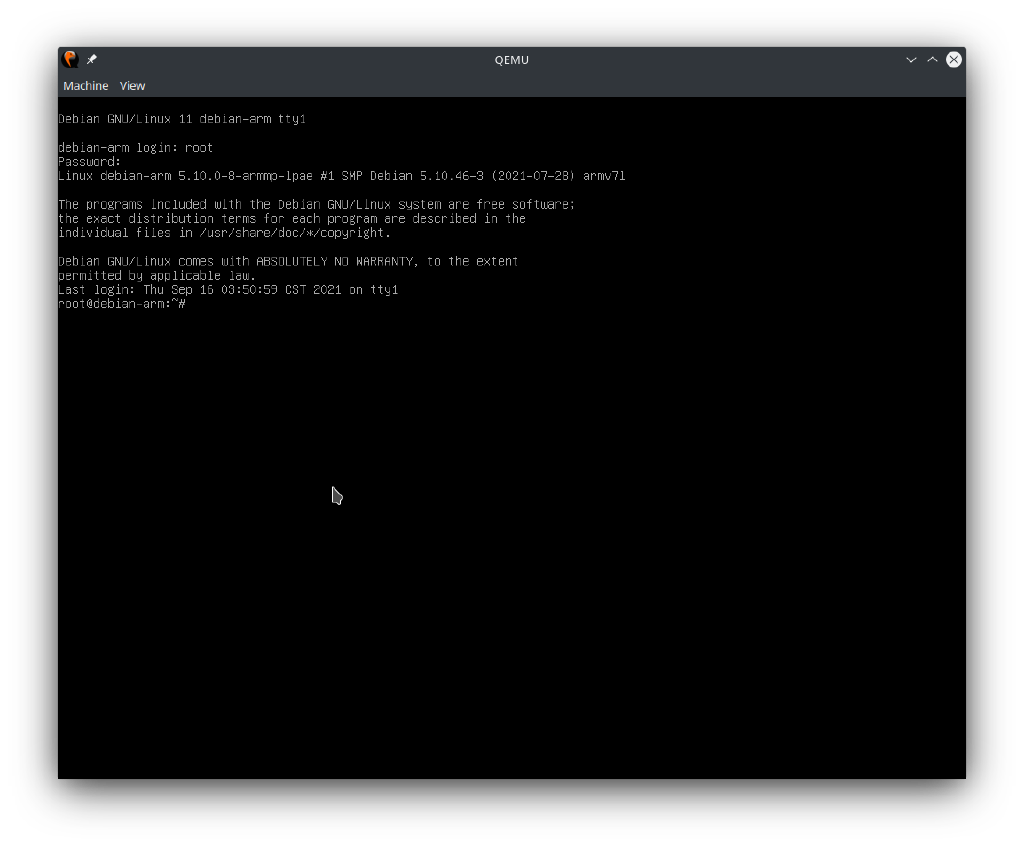Click the Last login timestamp line
1024x847 pixels.
[x=228, y=289]
